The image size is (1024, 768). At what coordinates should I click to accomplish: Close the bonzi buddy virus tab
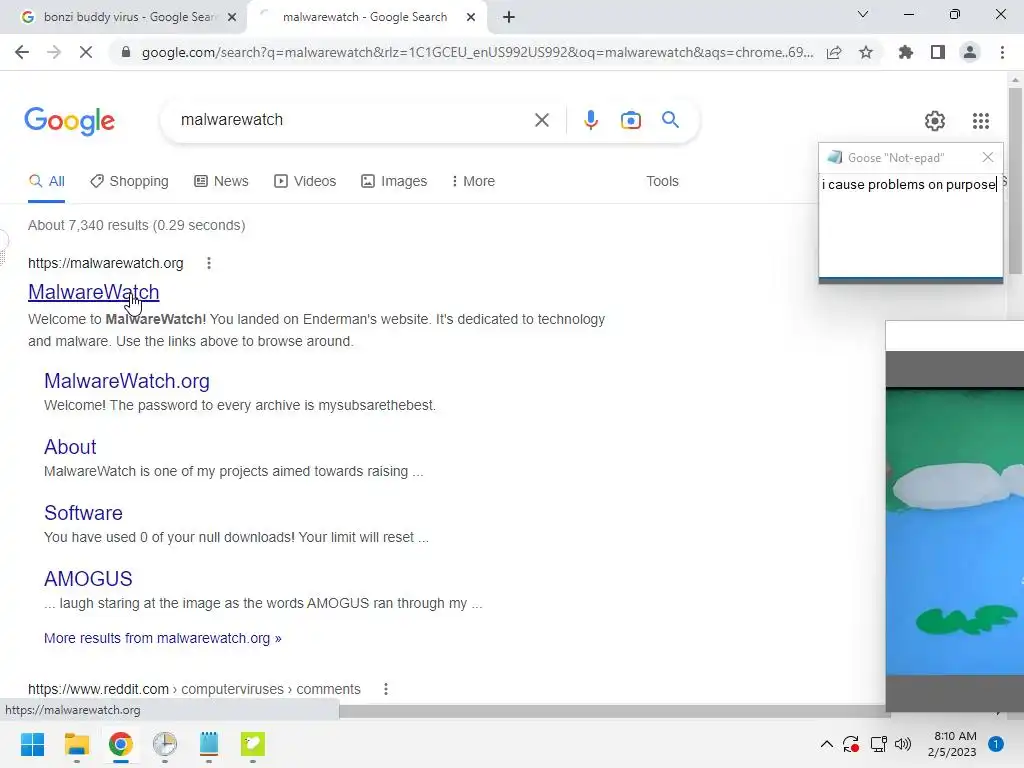232,17
